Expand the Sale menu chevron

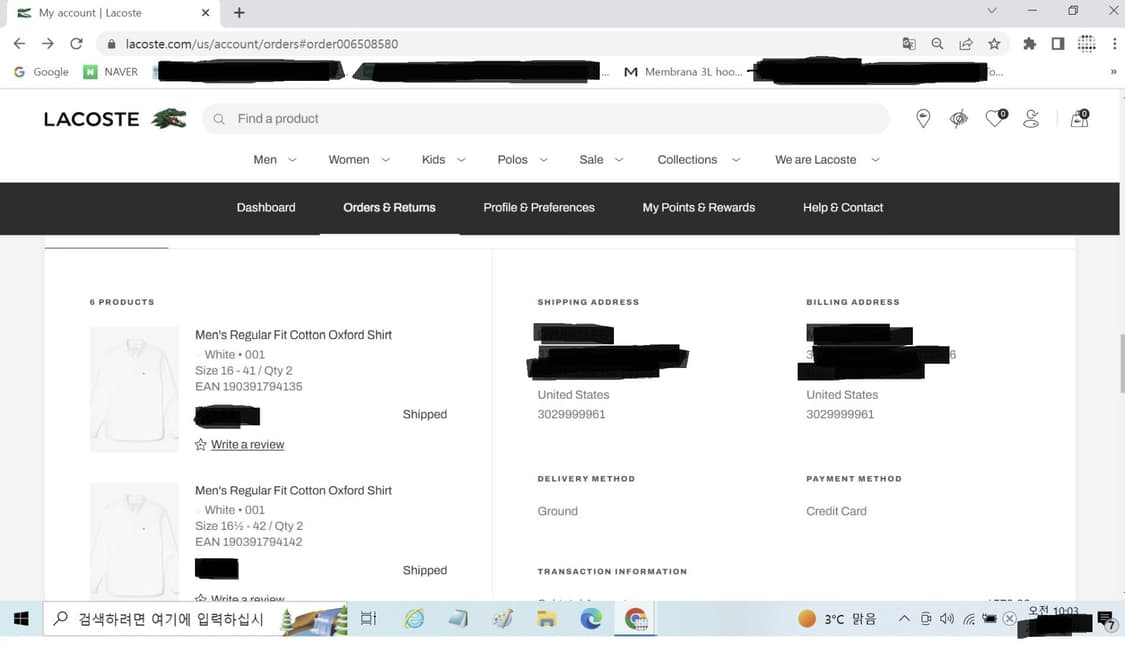tap(619, 160)
